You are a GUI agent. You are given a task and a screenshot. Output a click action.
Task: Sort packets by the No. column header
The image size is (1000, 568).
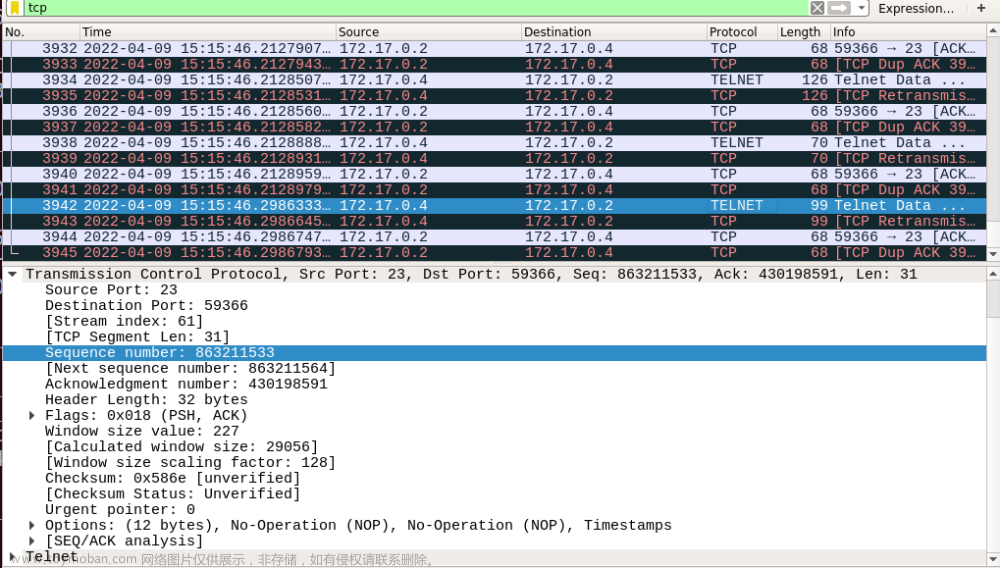41,32
